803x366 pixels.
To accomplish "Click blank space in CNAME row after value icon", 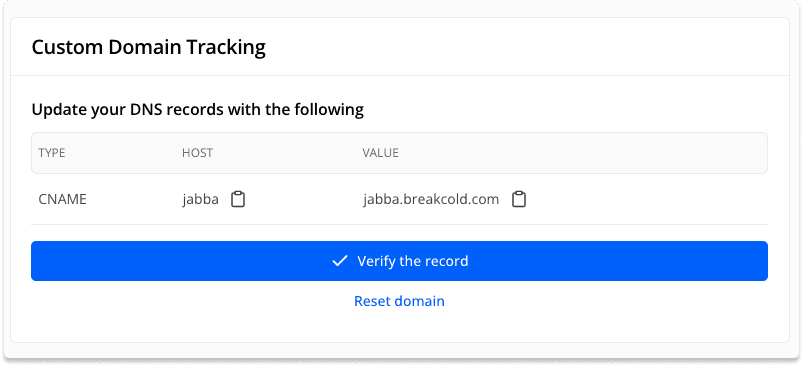I will (x=645, y=199).
